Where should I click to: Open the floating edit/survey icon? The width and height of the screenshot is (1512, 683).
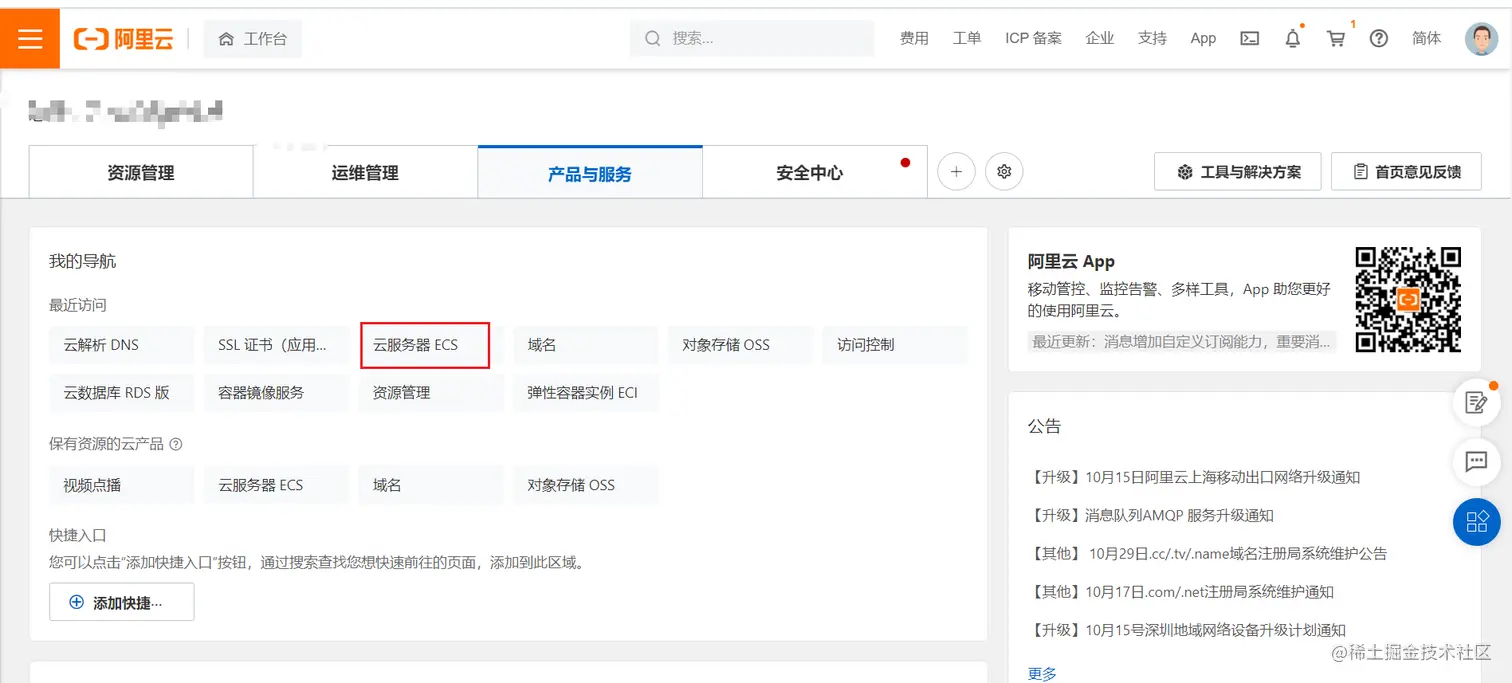pos(1476,403)
